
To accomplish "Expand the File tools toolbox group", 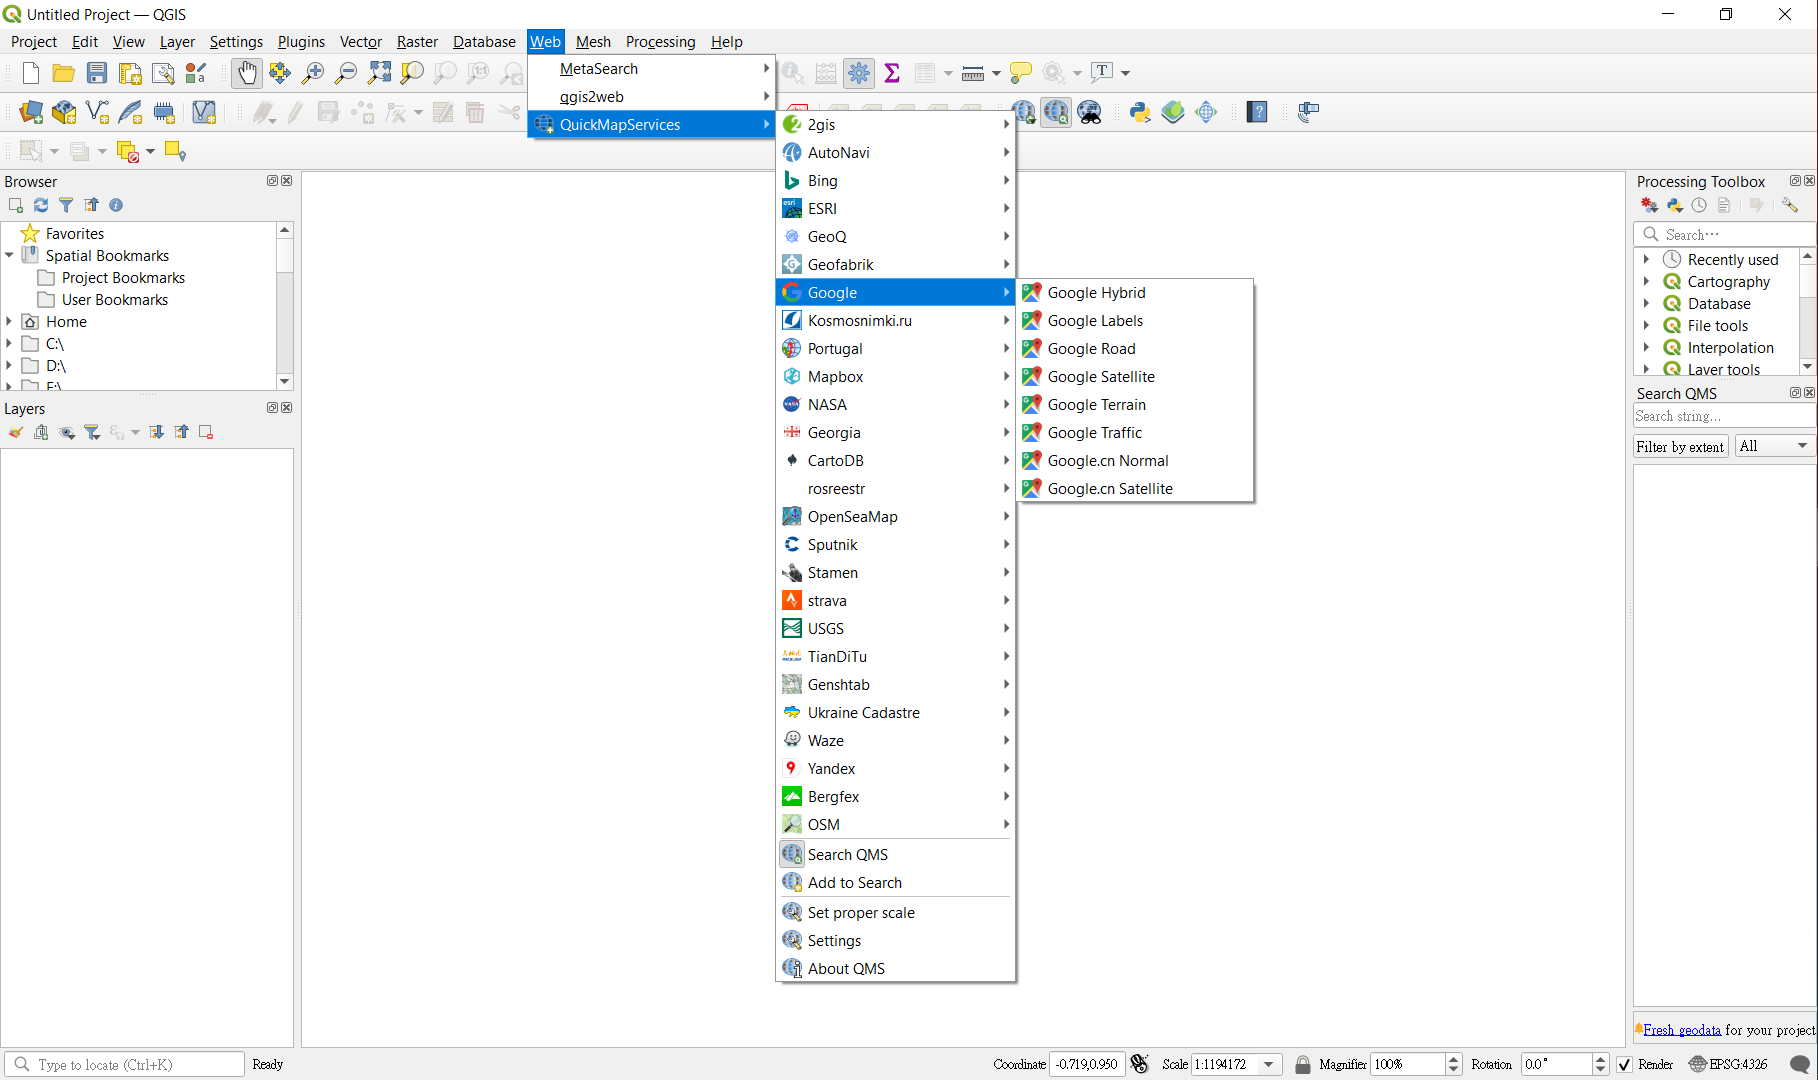I will pos(1646,326).
